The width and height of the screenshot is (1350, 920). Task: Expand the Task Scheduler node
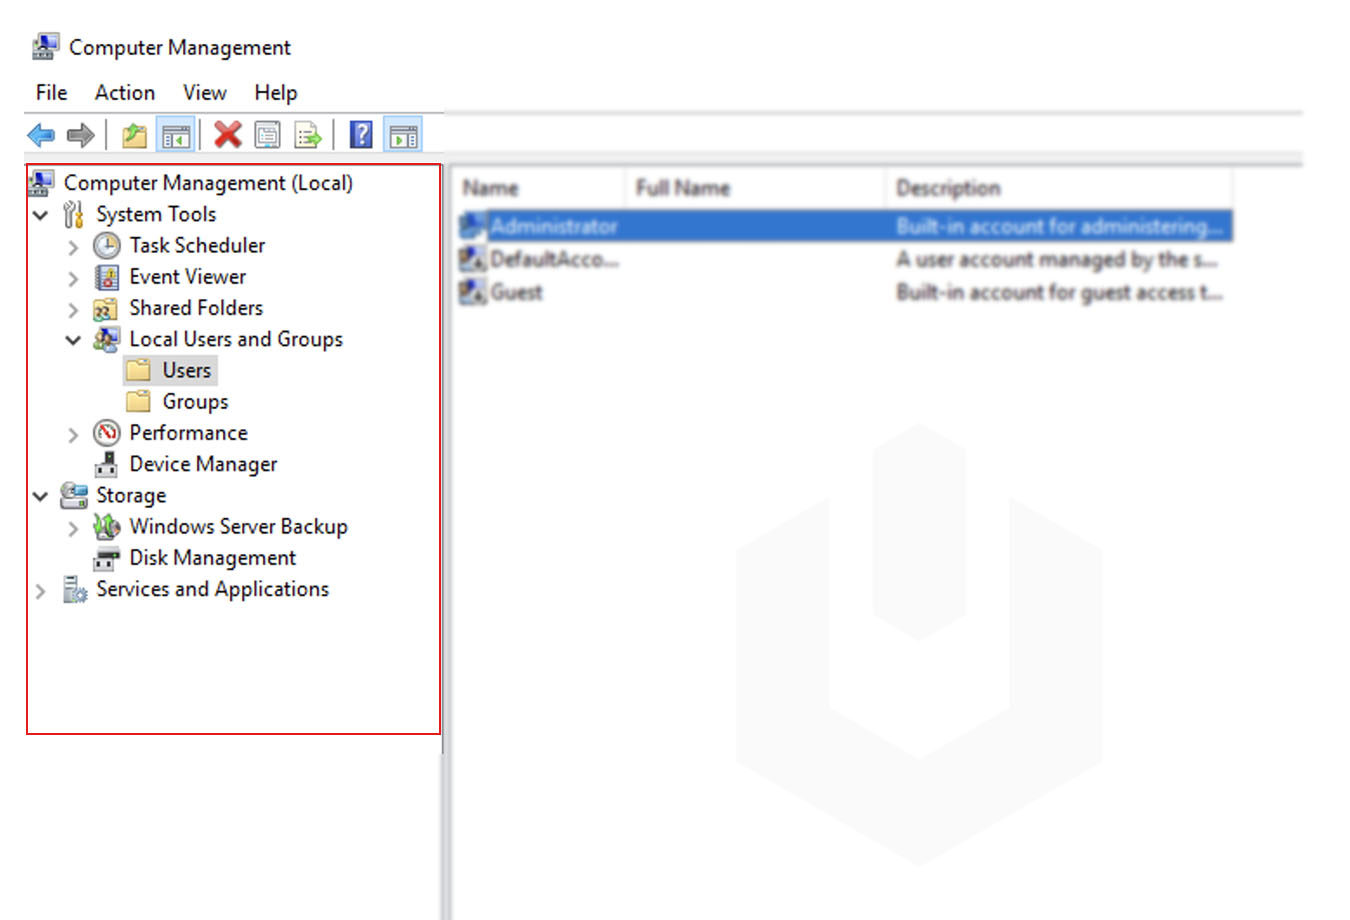73,246
